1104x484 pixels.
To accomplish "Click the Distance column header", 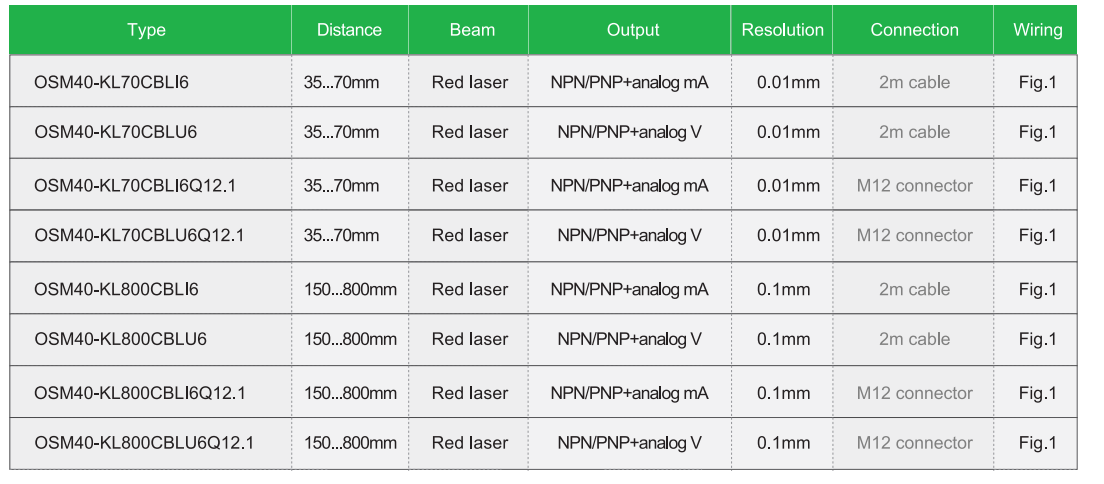I will (x=349, y=30).
